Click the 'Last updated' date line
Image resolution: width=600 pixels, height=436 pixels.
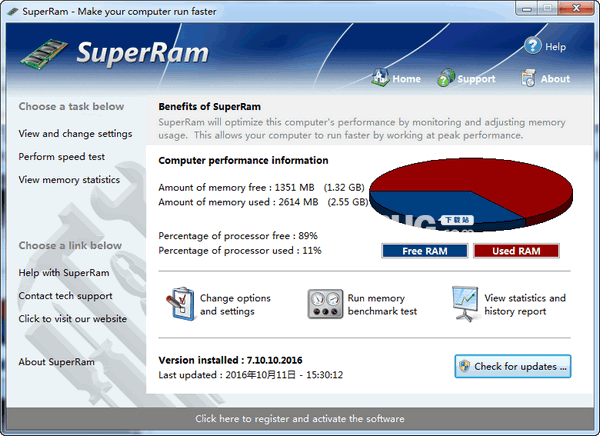[x=251, y=375]
